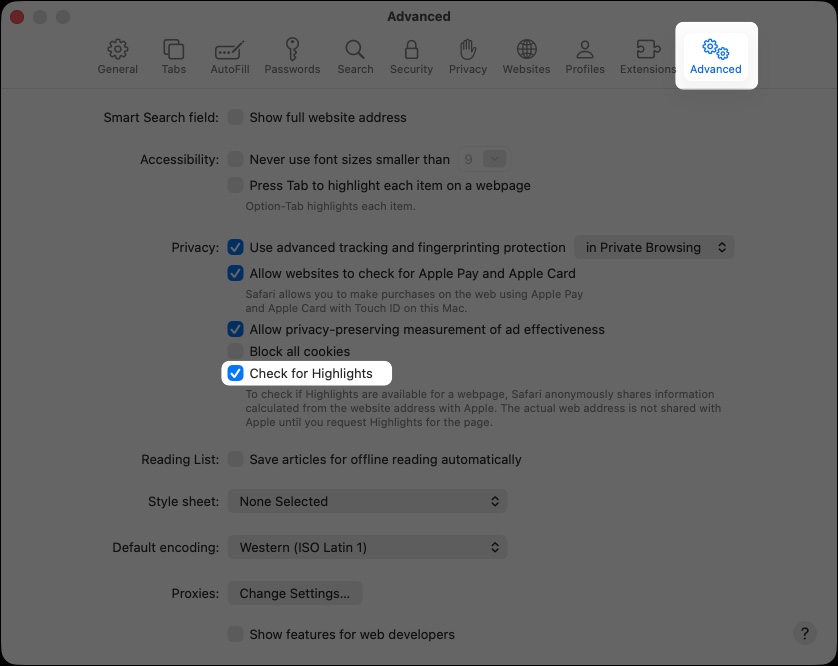This screenshot has width=838, height=666.
Task: Click Change Settings for Proxies
Action: tap(294, 593)
